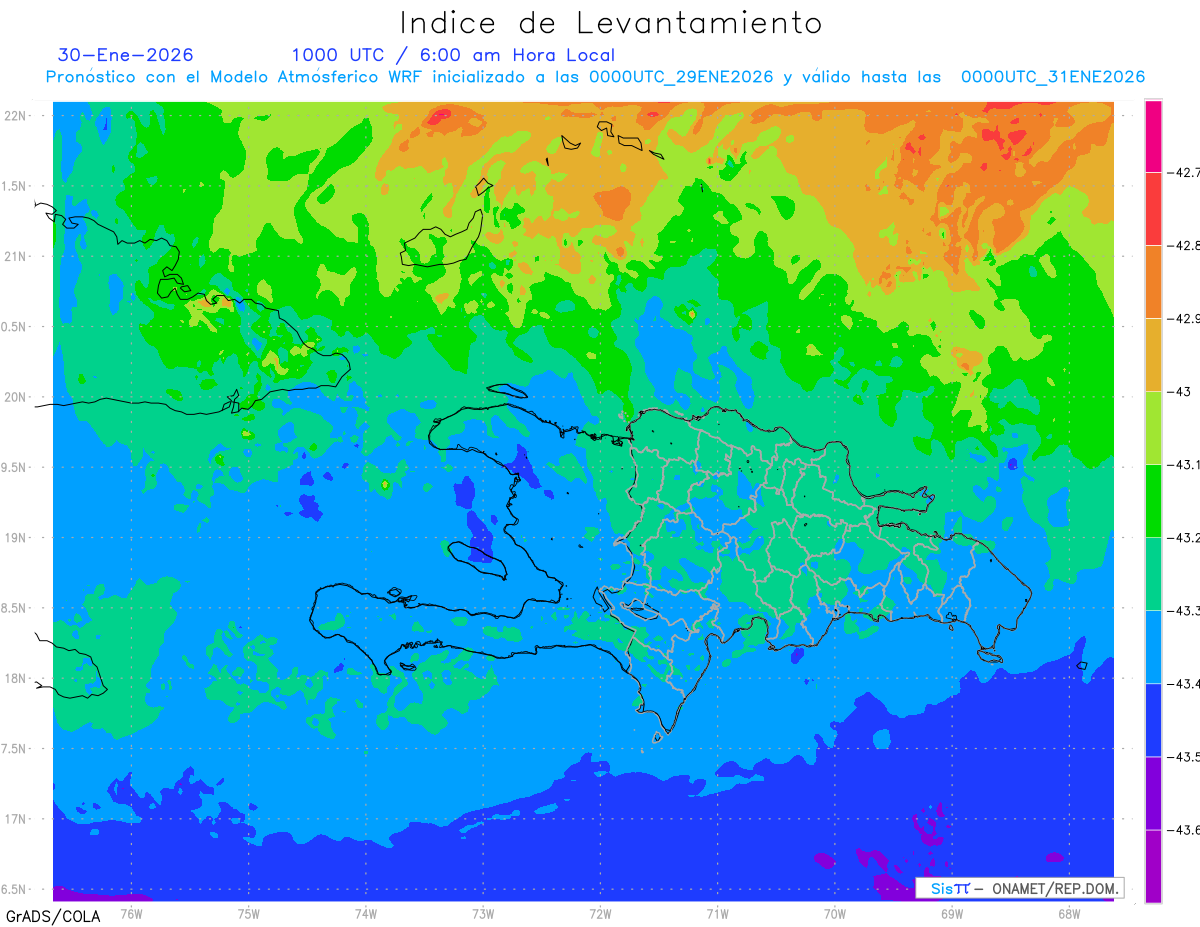Click the latitude label "20N"

pos(17,397)
